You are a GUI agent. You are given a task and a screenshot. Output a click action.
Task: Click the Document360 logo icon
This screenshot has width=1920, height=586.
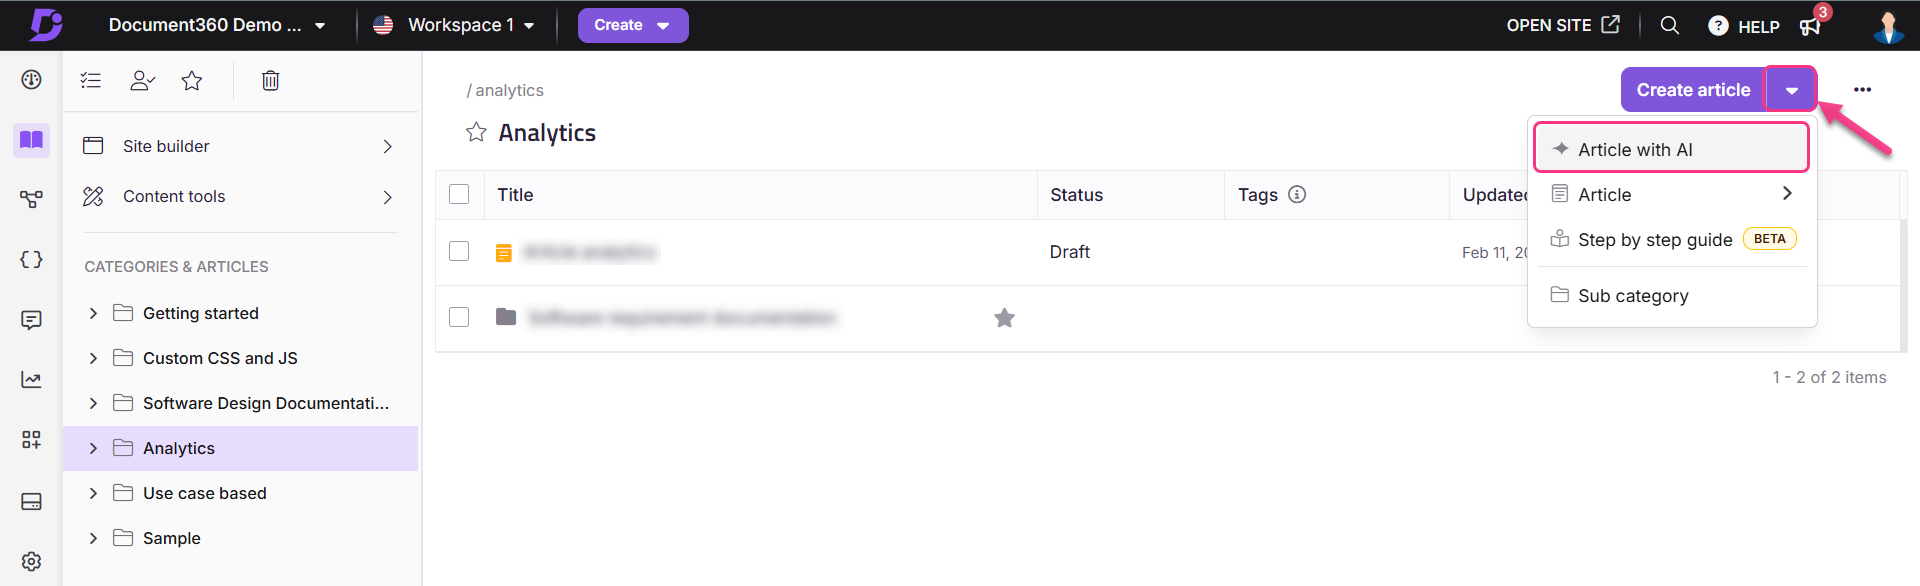45,25
